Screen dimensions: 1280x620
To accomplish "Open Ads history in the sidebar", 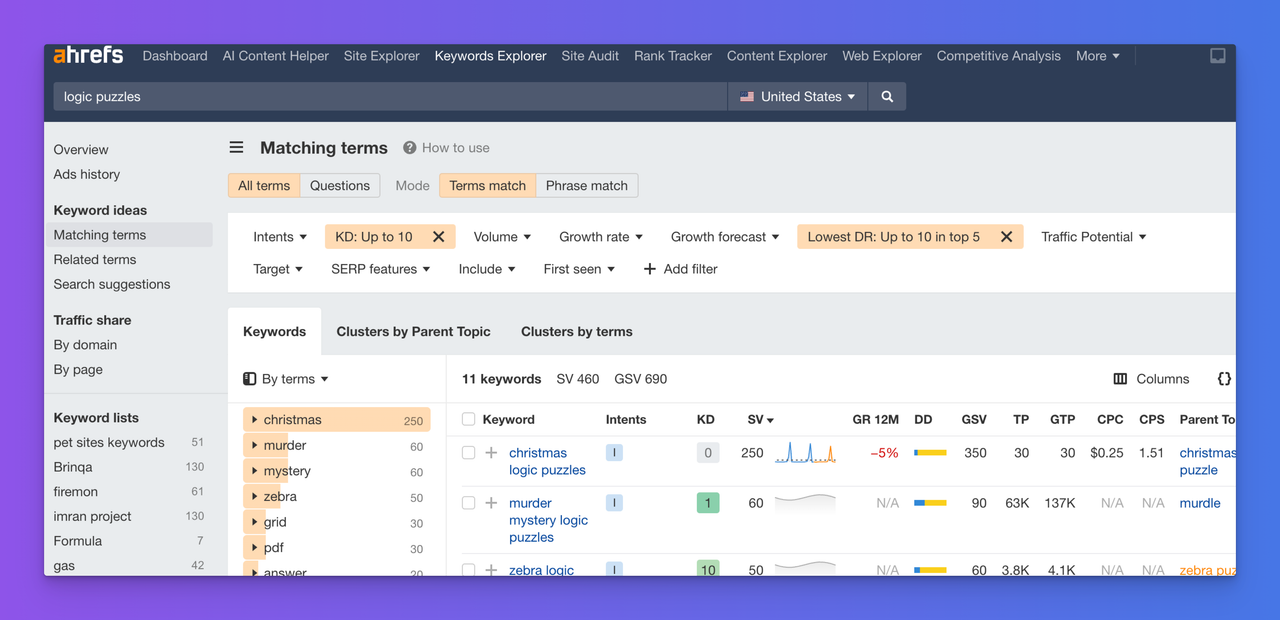I will pyautogui.click(x=87, y=174).
